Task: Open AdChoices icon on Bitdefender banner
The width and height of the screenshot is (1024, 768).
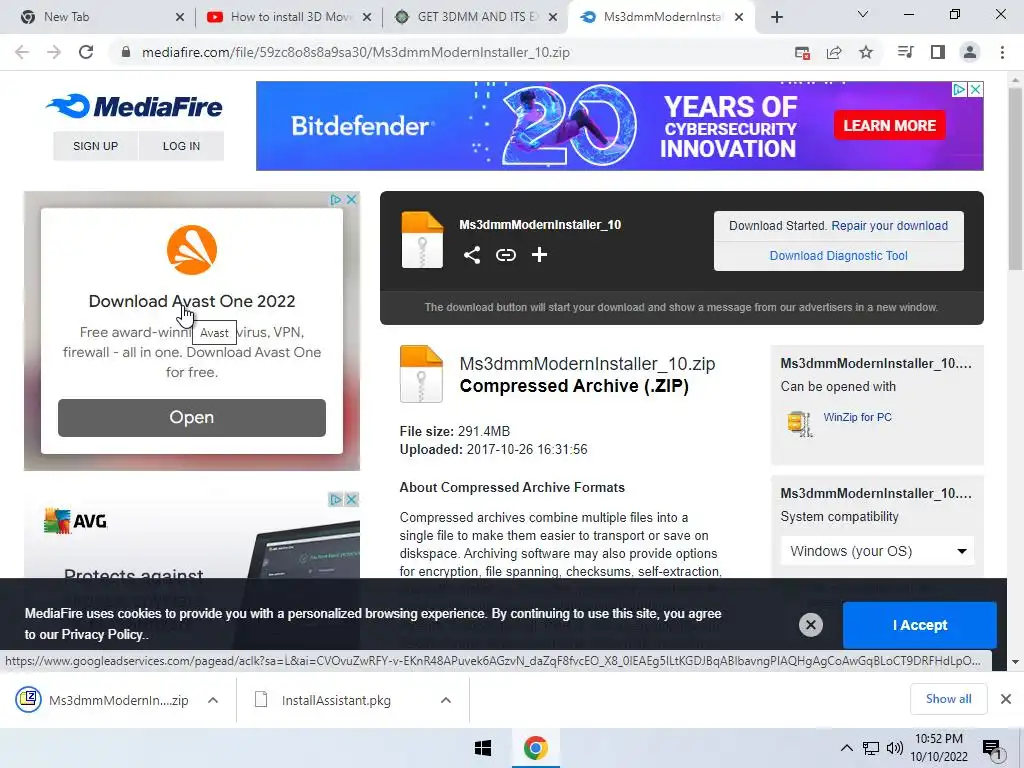Action: pyautogui.click(x=959, y=89)
